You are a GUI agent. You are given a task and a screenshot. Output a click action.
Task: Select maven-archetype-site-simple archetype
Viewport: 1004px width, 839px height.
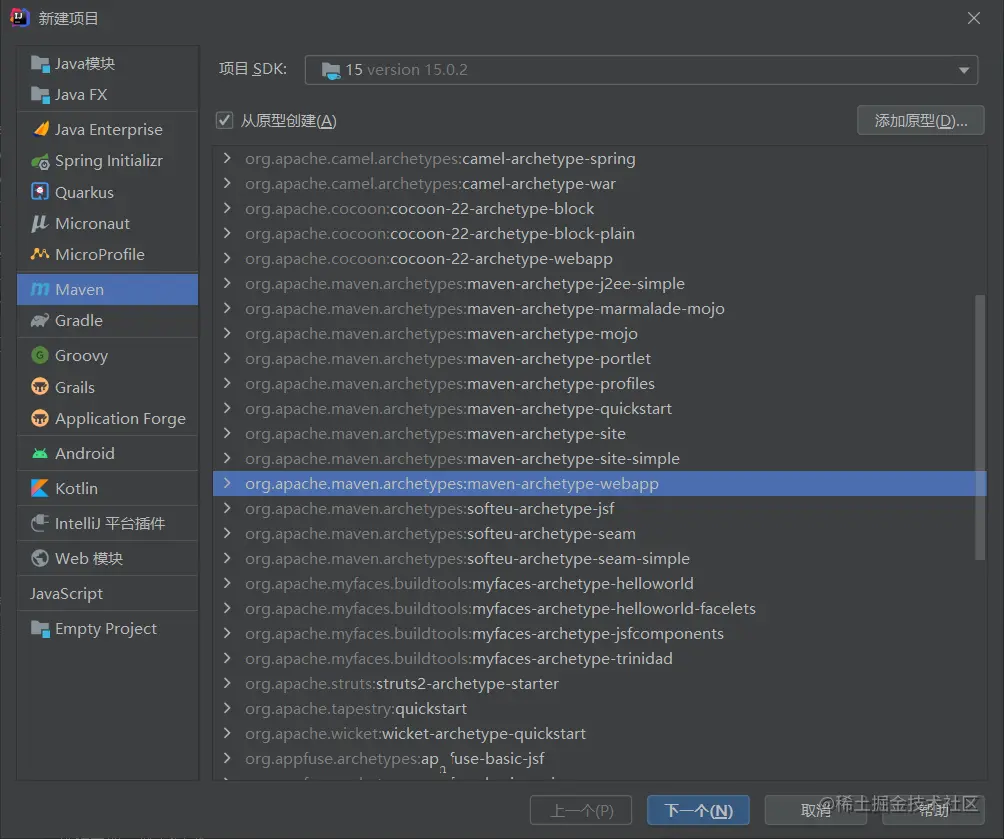pos(599,459)
